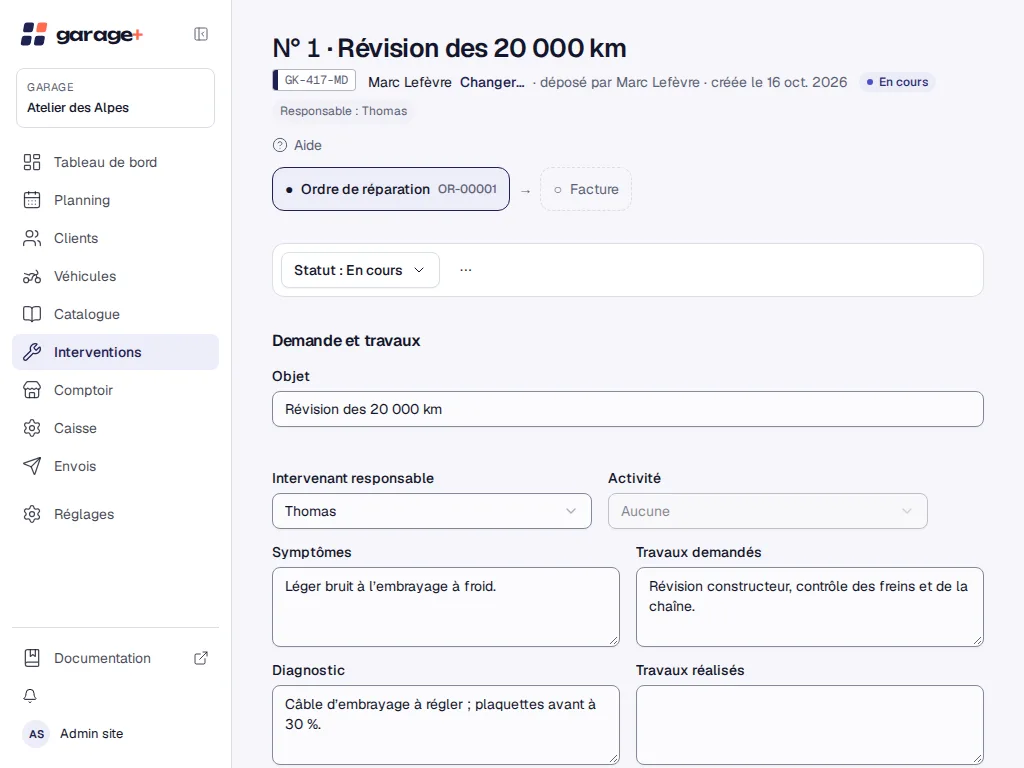Screen dimensions: 1024x768
Task: Open the Activité Aucune dropdown
Action: coord(767,511)
